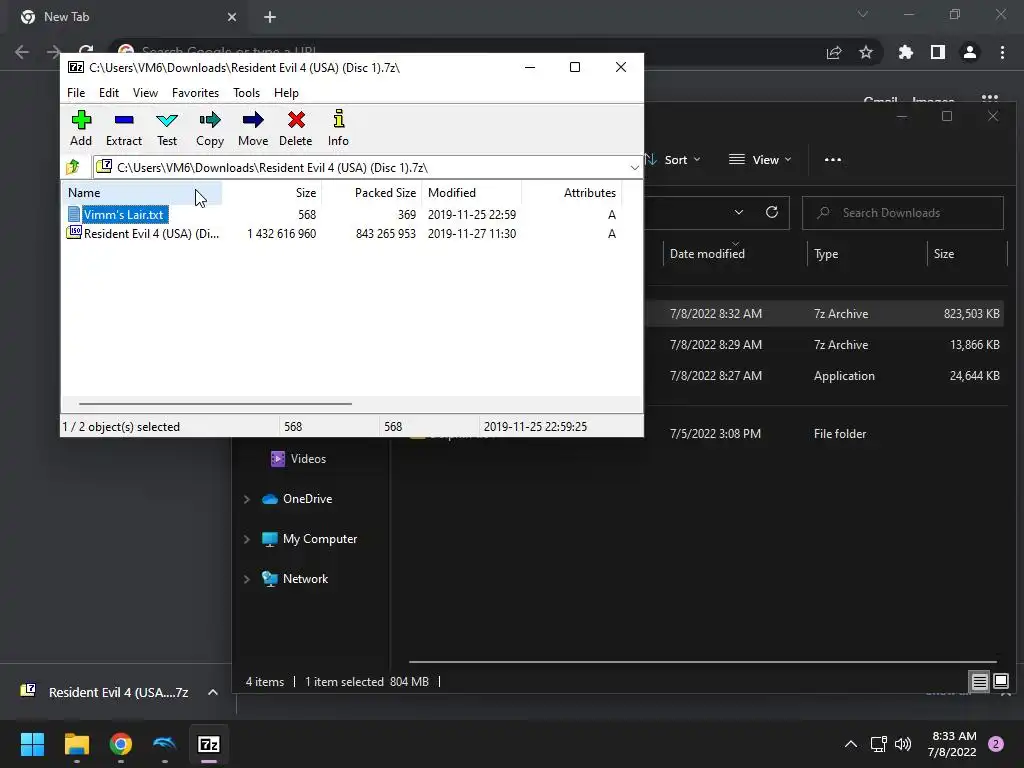Viewport: 1024px width, 768px height.
Task: Open Chrome three-dot menu
Action: 1002,52
